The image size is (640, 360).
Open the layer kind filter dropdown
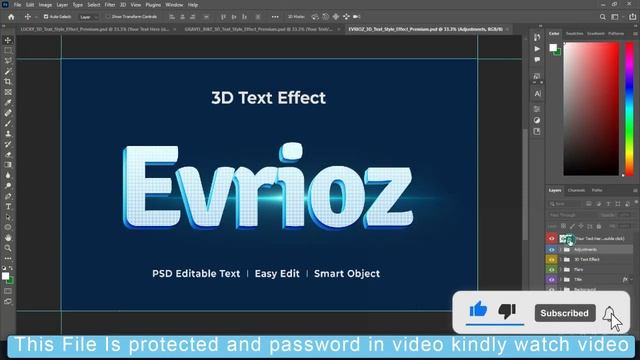click(x=565, y=204)
